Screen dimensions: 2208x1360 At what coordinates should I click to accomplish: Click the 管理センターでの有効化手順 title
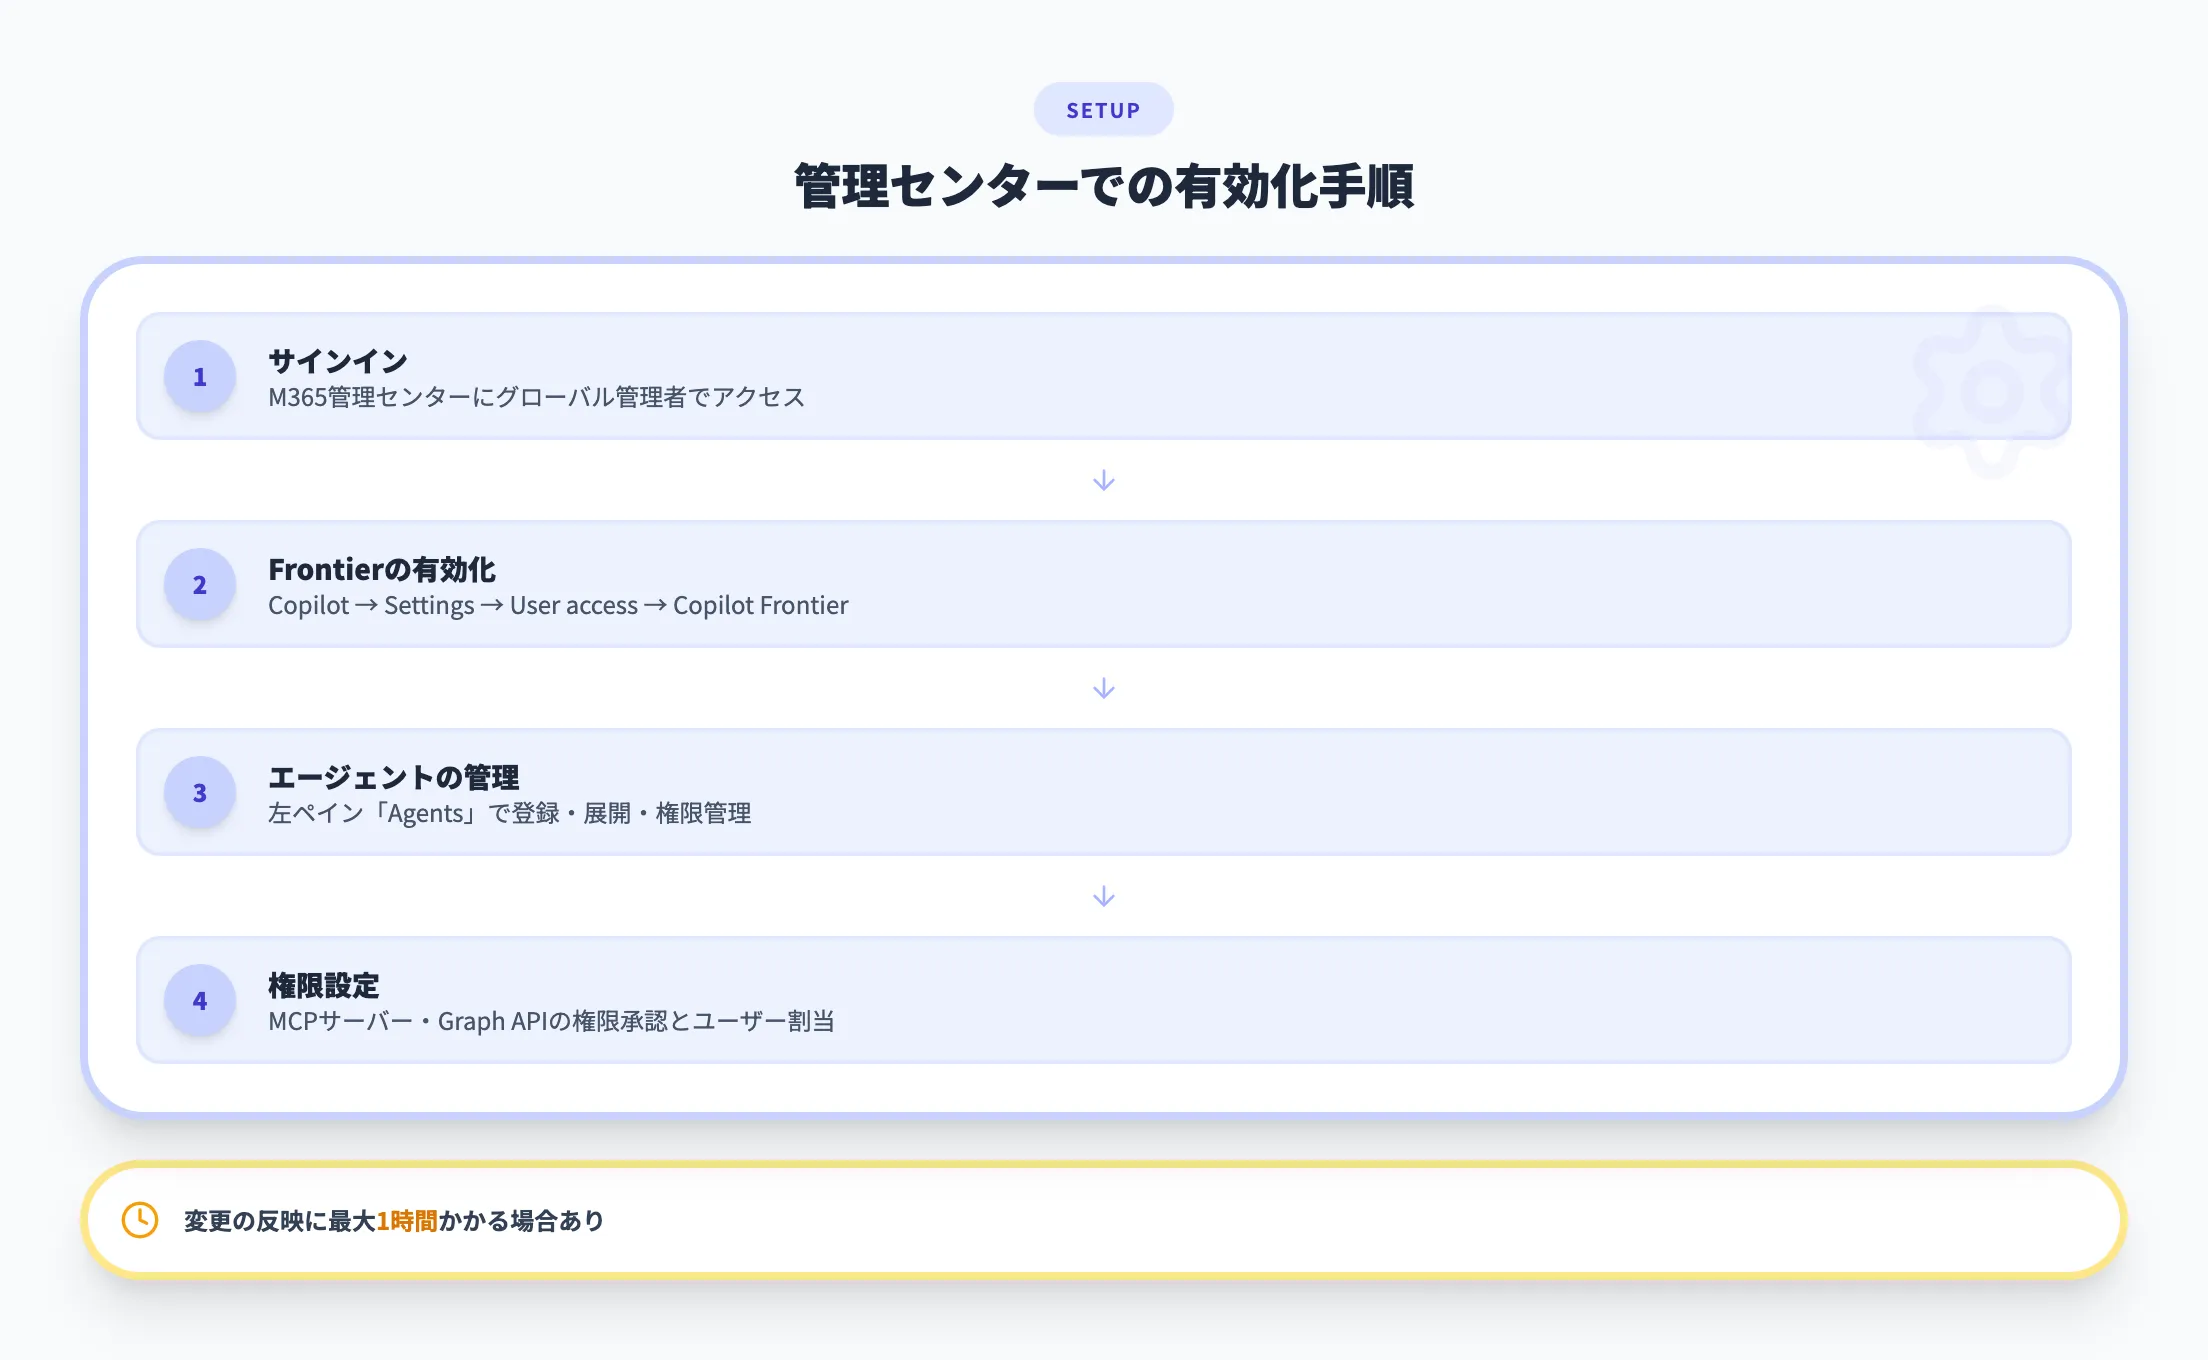click(x=1103, y=186)
